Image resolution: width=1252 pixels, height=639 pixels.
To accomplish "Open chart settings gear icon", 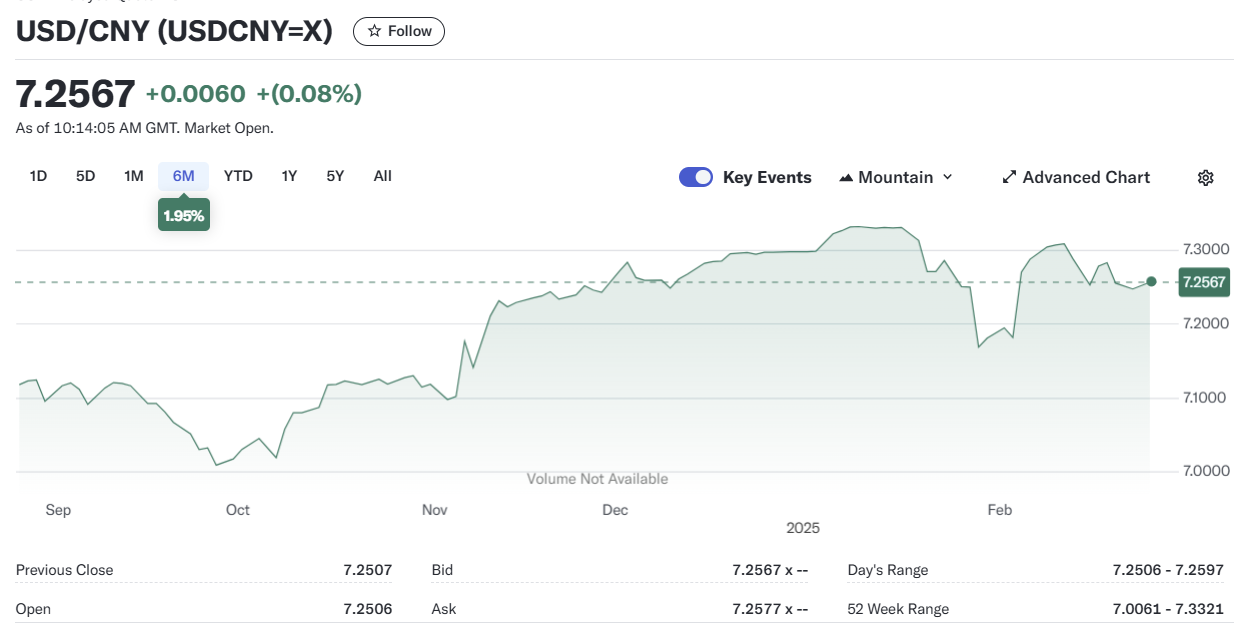I will tap(1205, 178).
